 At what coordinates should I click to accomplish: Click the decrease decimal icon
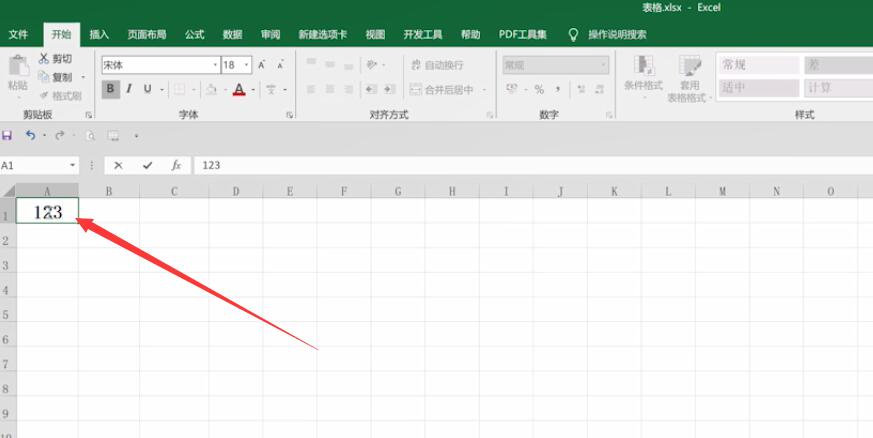[x=600, y=89]
